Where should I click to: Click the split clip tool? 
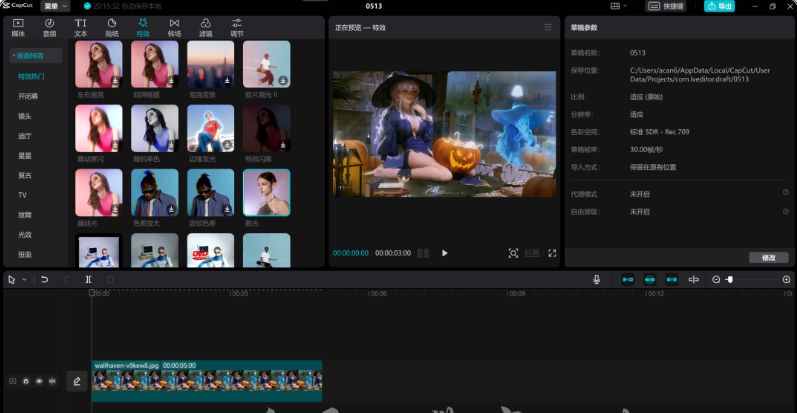(88, 279)
